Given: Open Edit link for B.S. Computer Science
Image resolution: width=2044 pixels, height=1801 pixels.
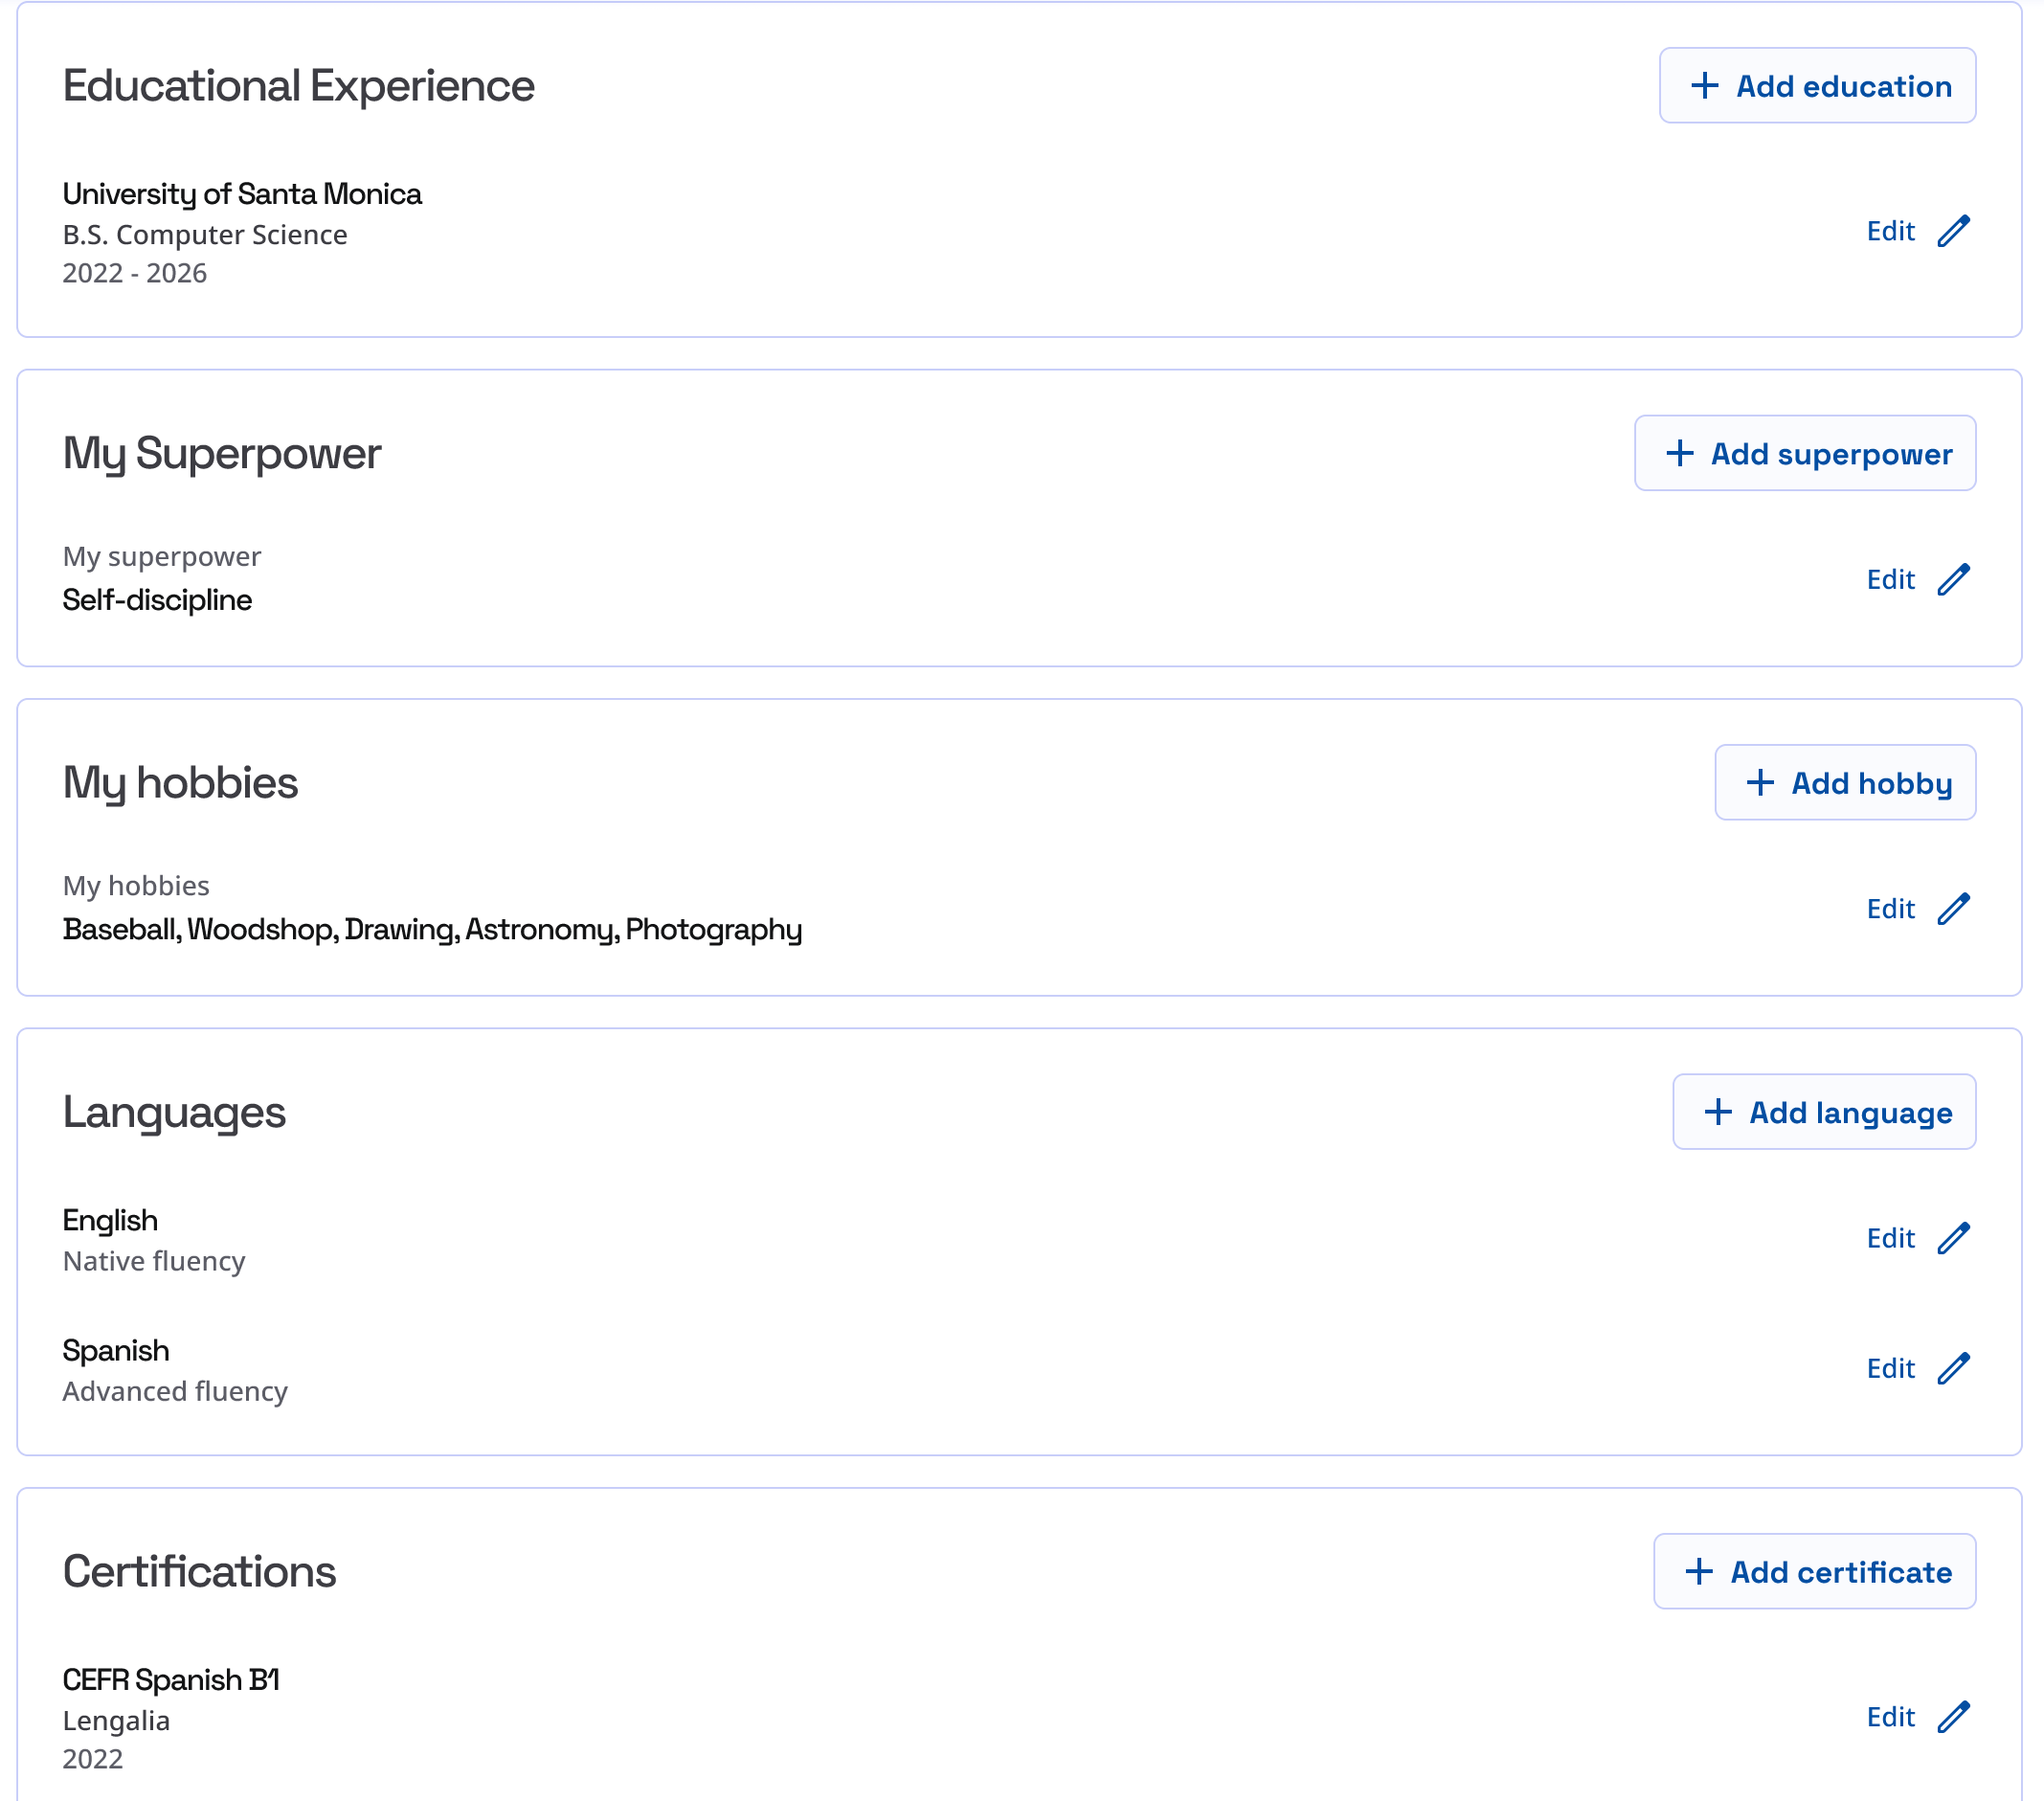Looking at the screenshot, I should click(1890, 231).
